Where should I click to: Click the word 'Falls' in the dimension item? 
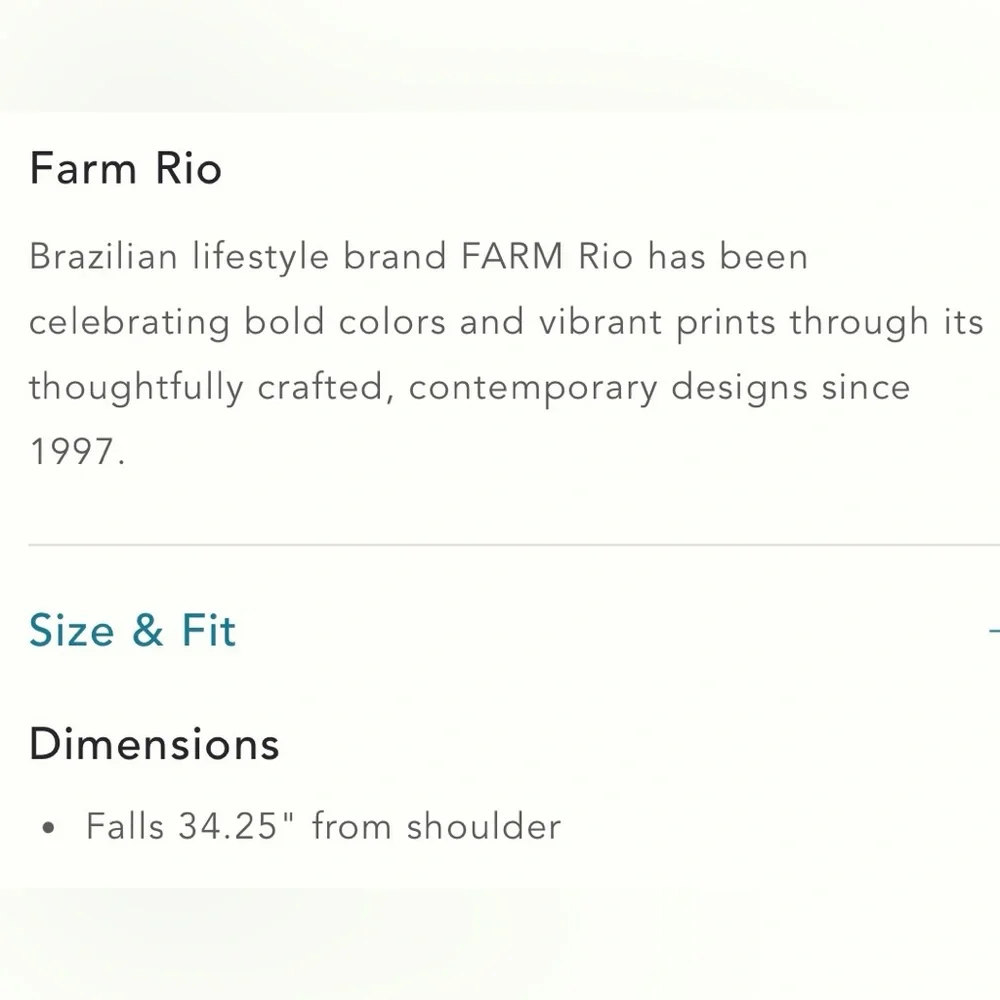point(125,827)
